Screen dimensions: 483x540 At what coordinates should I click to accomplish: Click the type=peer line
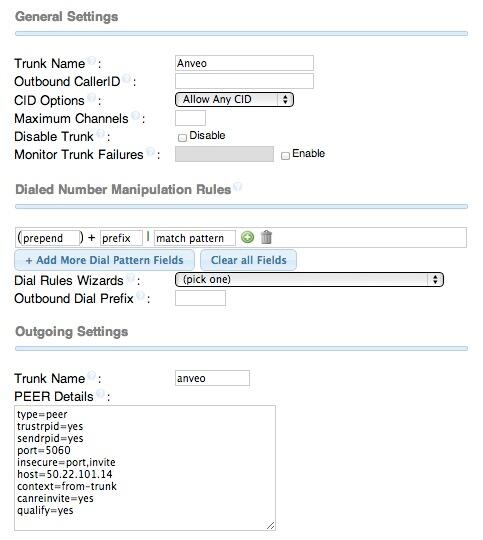coord(42,414)
